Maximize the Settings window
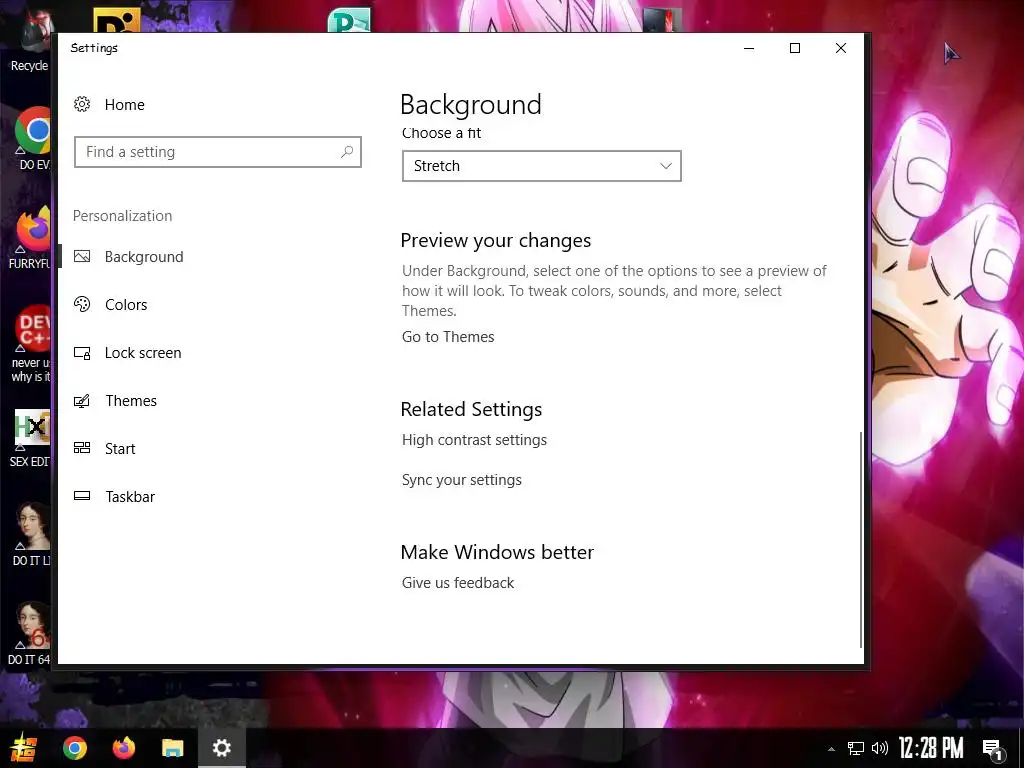This screenshot has width=1024, height=768. [x=795, y=48]
